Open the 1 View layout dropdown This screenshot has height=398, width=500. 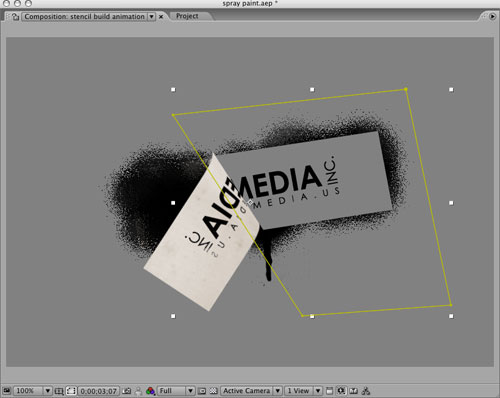[303, 391]
